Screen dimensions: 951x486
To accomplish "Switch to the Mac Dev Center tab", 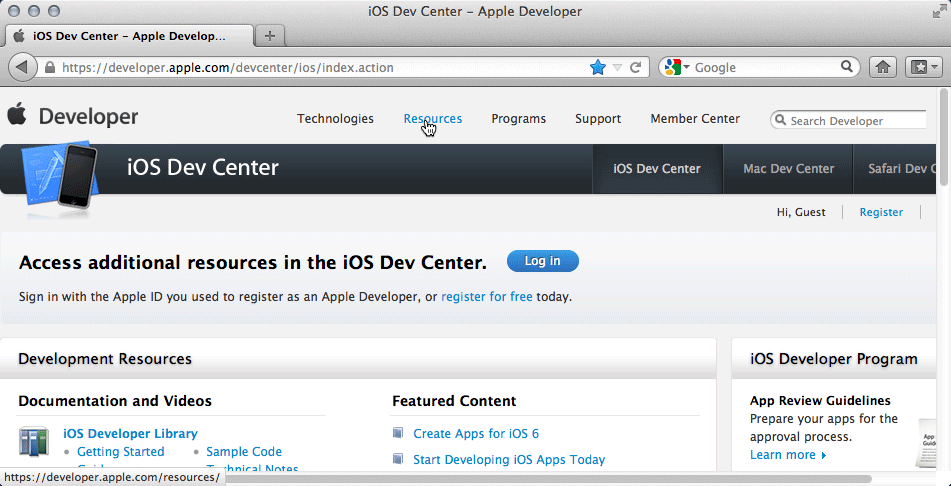I will coord(788,169).
